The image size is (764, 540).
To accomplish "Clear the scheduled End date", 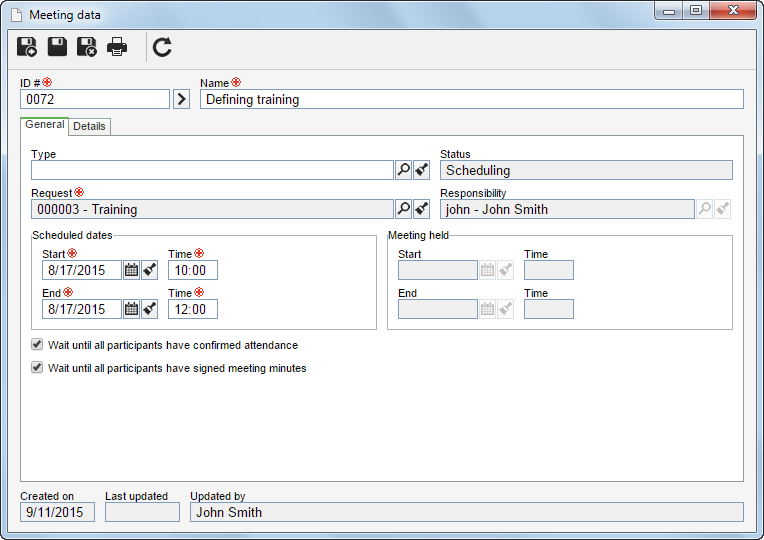I will pyautogui.click(x=150, y=309).
